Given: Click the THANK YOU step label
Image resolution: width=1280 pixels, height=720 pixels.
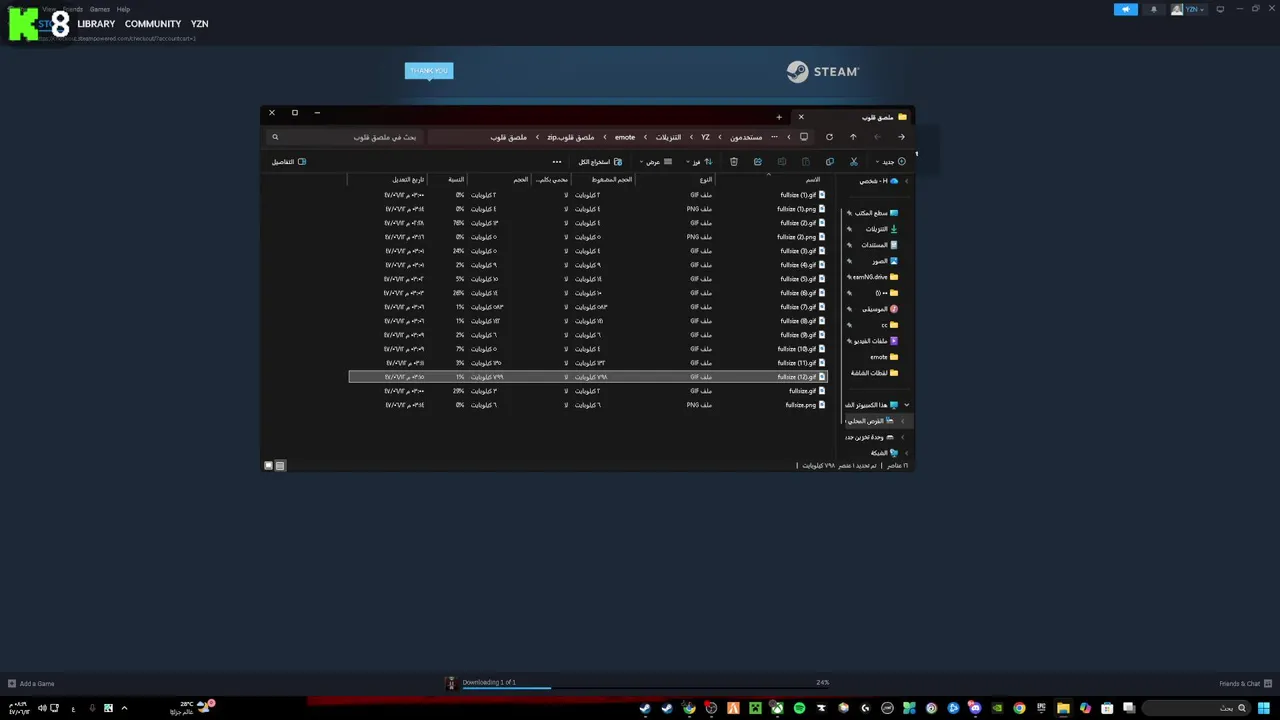Looking at the screenshot, I should (x=429, y=71).
